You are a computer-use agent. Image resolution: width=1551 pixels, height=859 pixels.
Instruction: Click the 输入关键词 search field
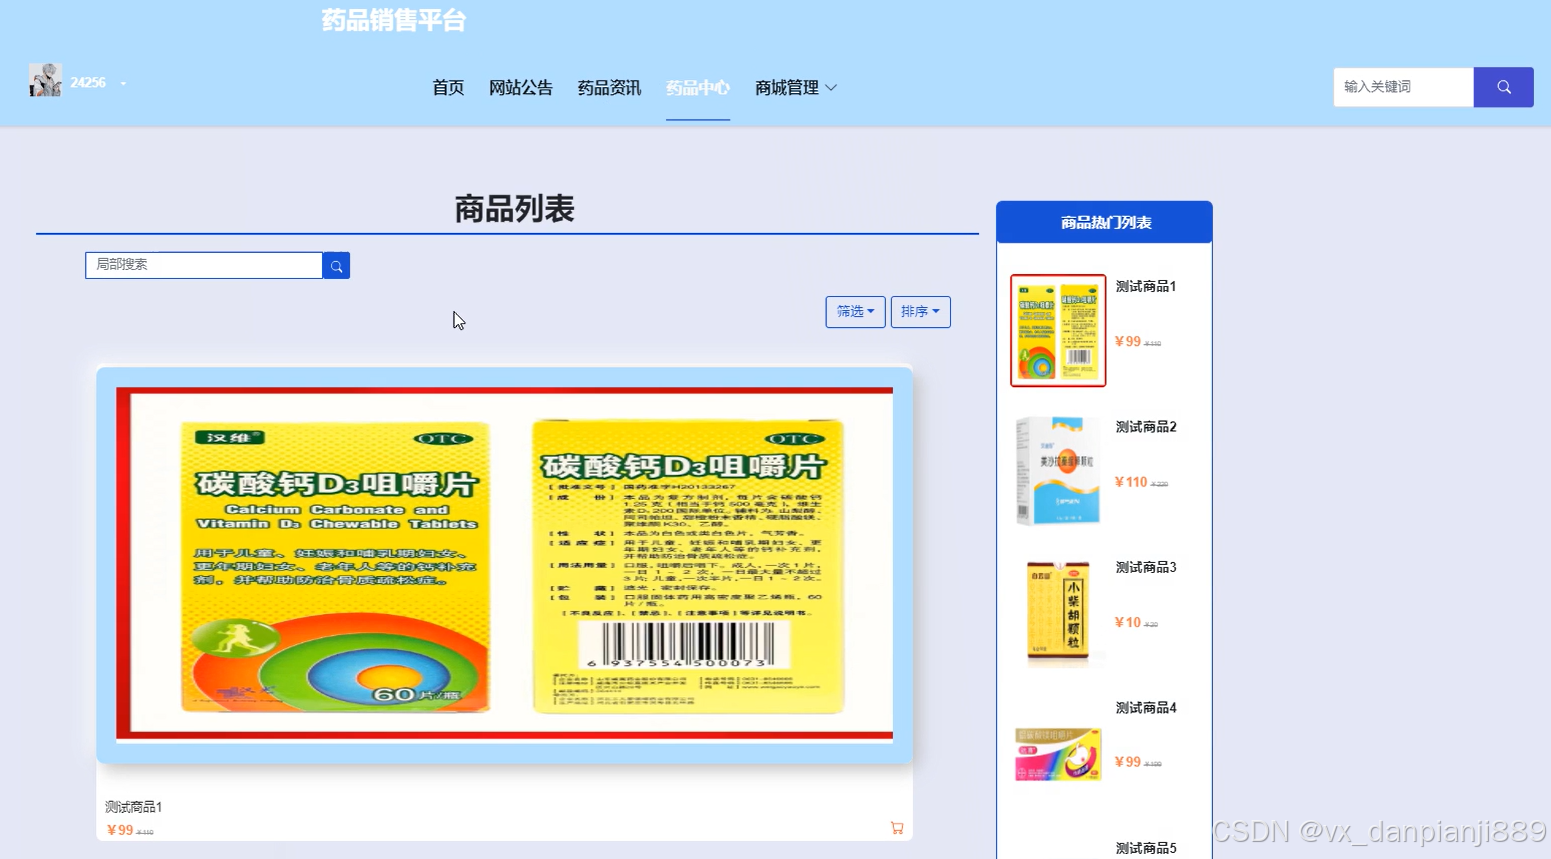point(1403,87)
